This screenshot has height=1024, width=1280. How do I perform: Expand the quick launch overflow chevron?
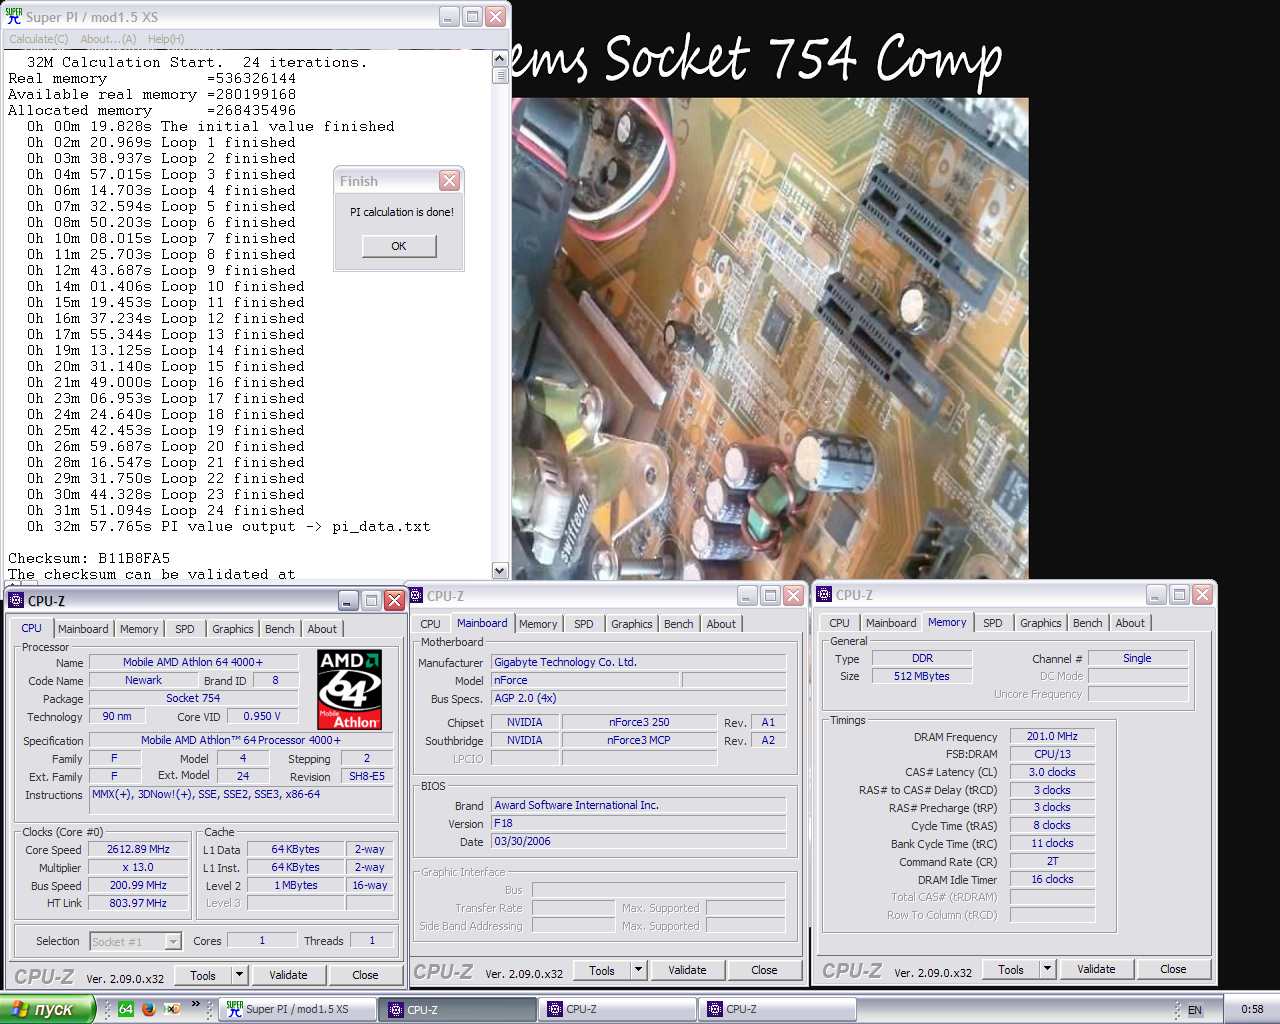(196, 1004)
